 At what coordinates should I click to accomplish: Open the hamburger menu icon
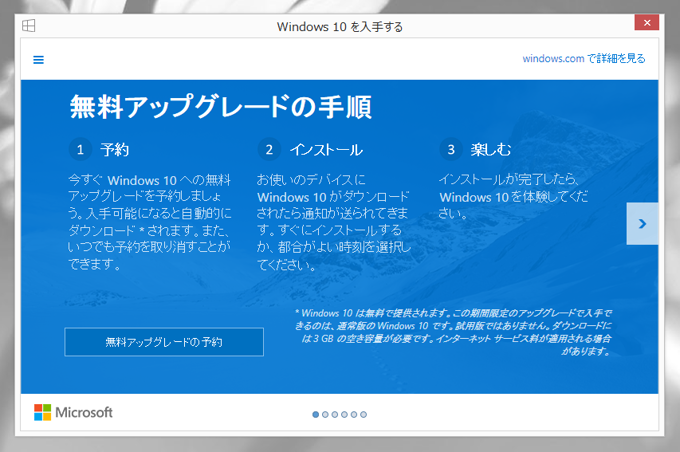(39, 60)
